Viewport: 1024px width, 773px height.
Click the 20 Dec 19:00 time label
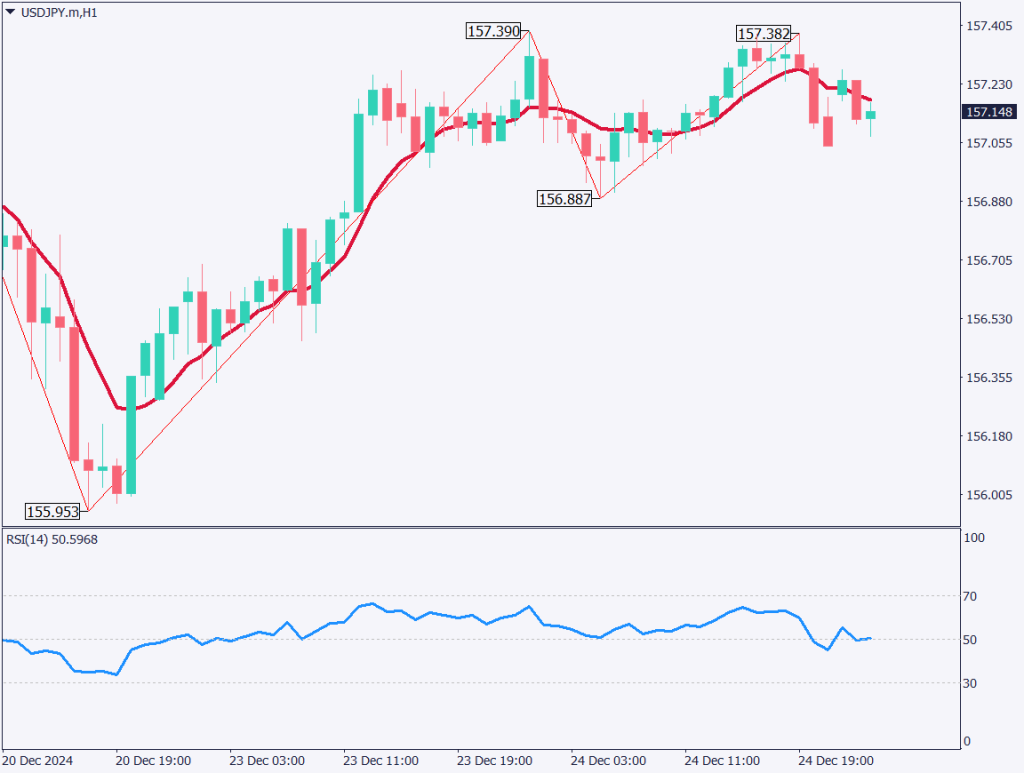pyautogui.click(x=152, y=760)
